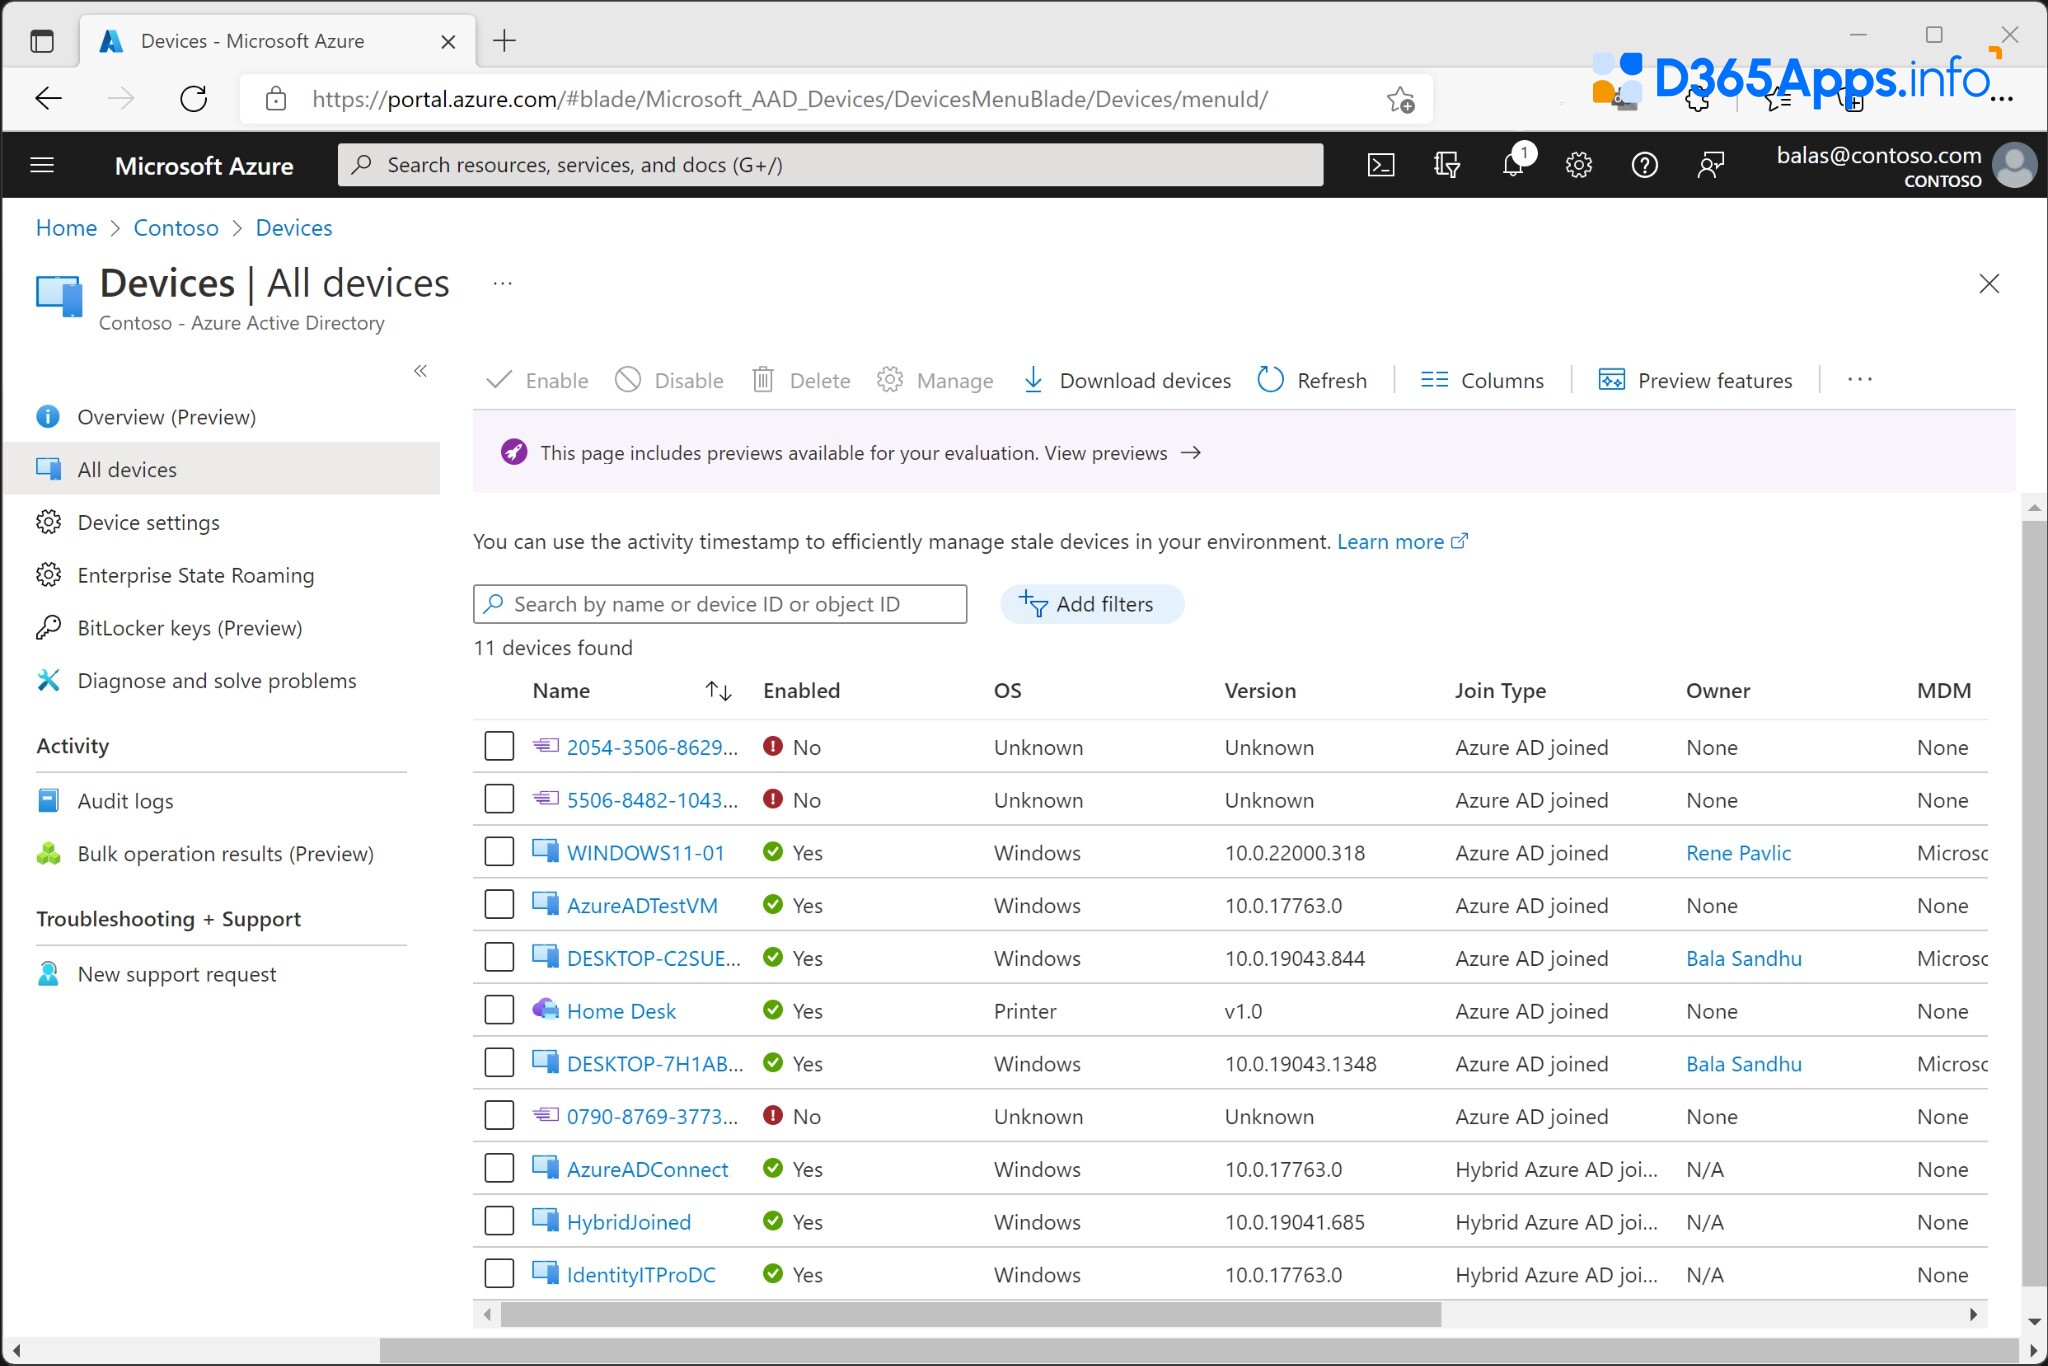The image size is (2048, 1366).
Task: Click the device search input field
Action: tap(719, 604)
